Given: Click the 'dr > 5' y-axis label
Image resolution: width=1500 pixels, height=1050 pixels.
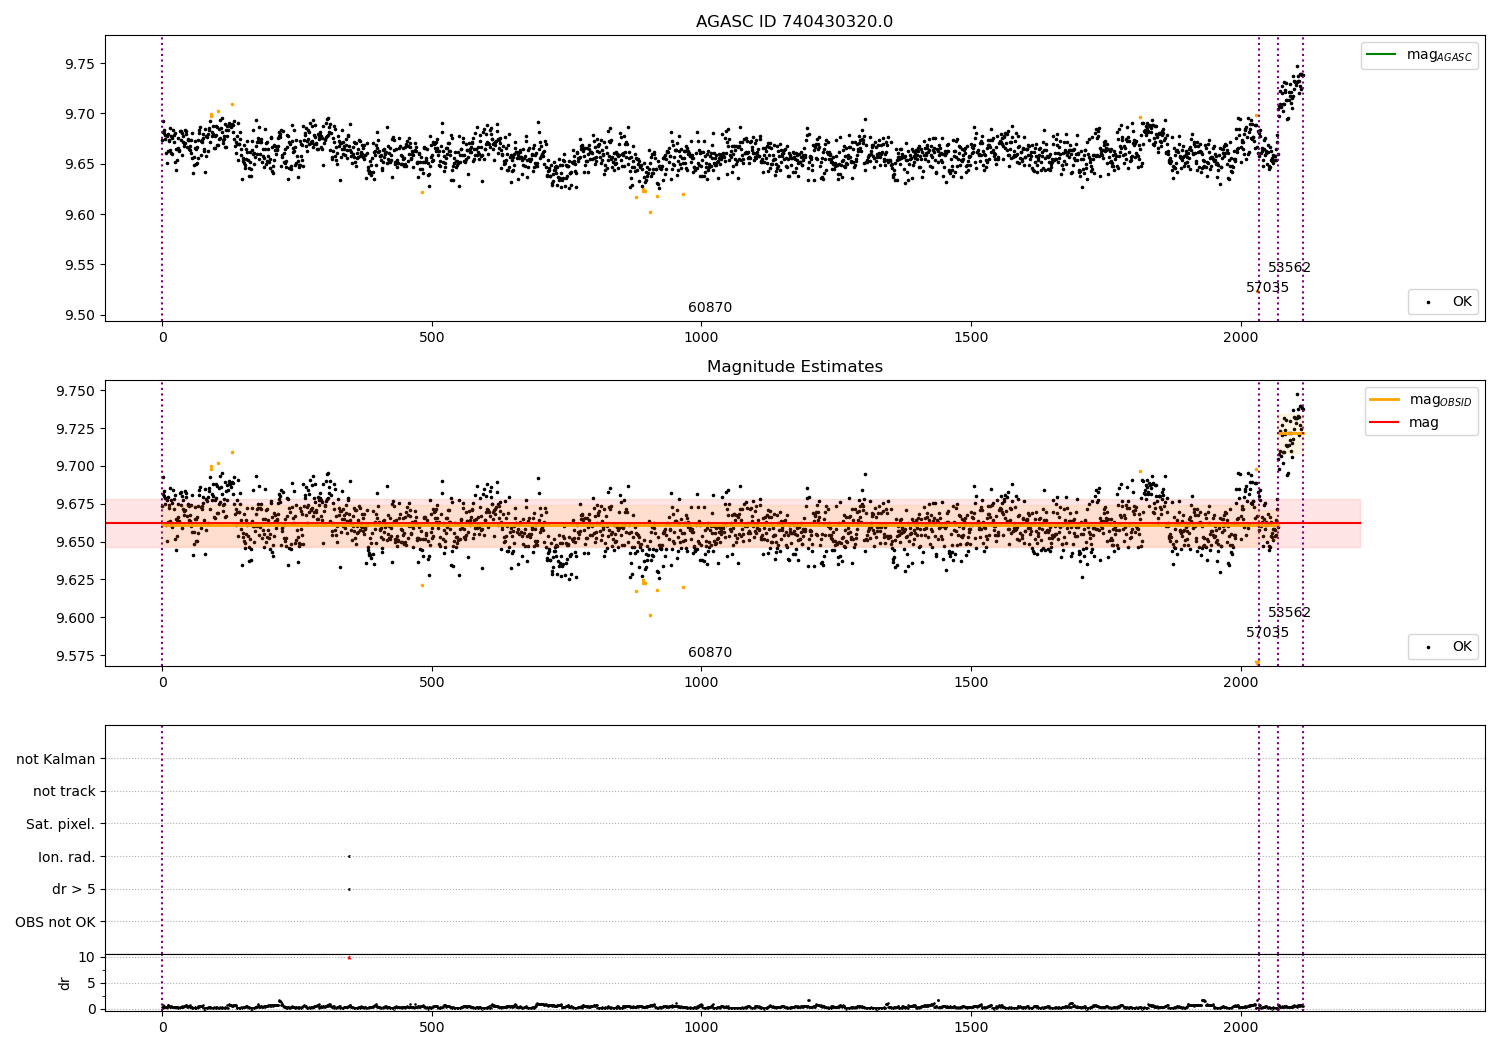Looking at the screenshot, I should click(x=74, y=889).
